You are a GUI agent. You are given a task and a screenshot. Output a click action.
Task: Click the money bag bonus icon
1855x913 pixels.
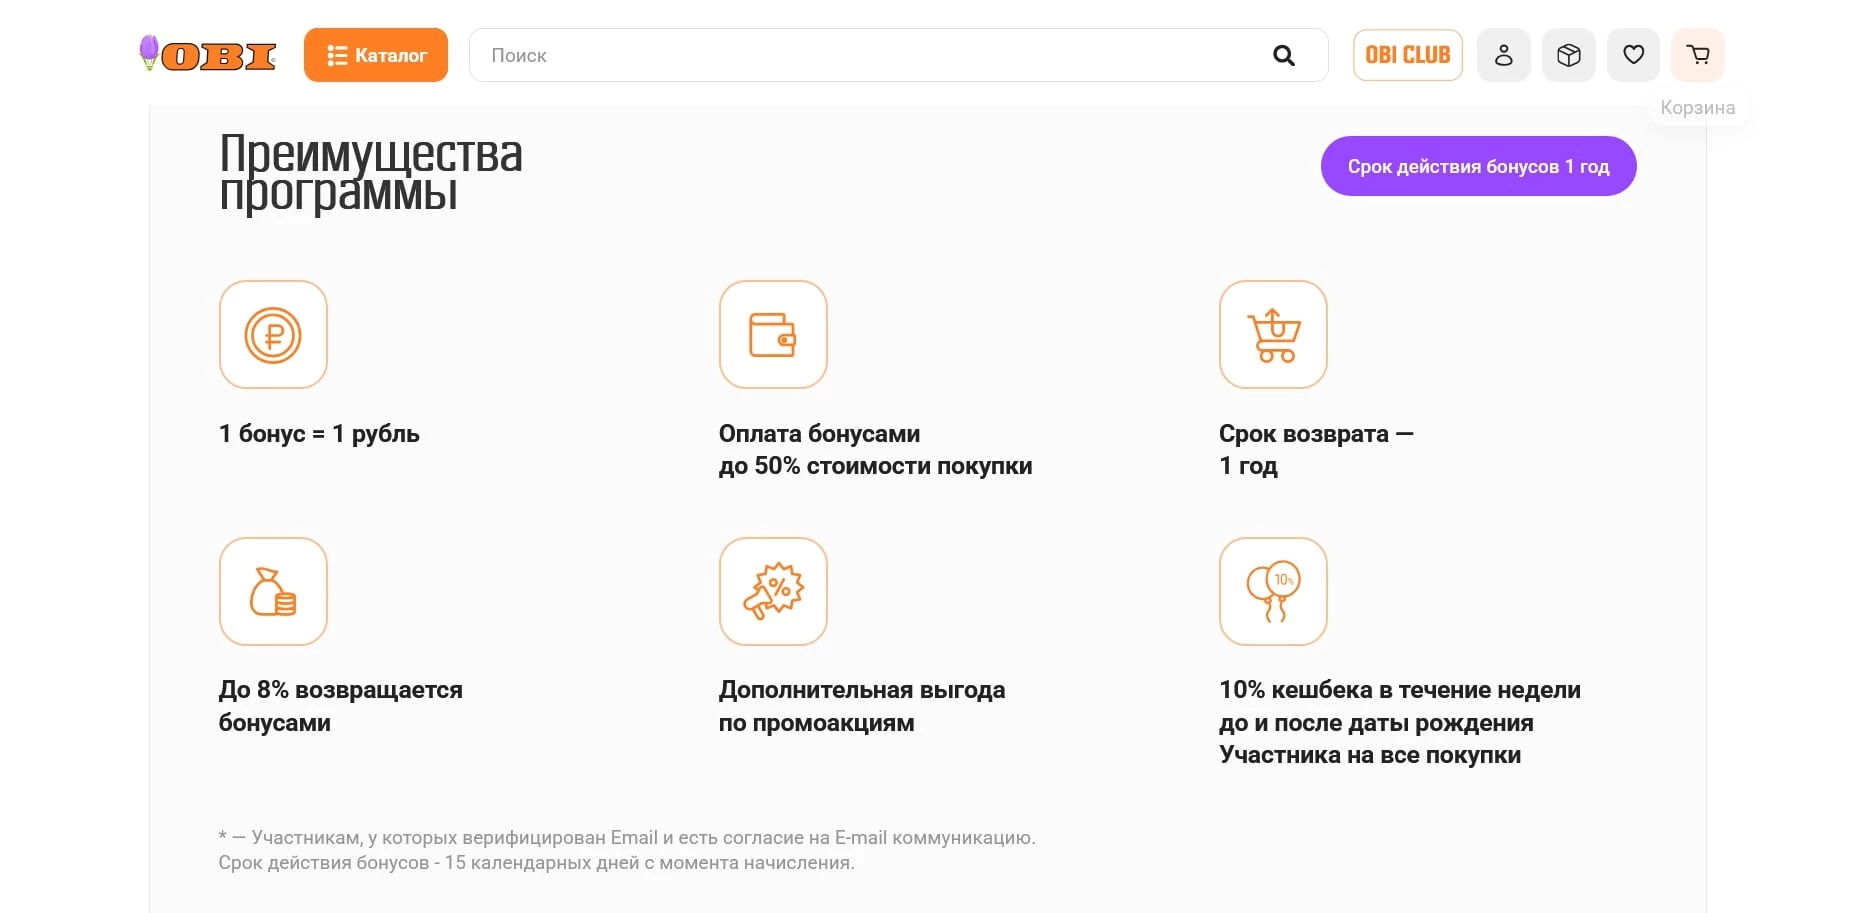coord(273,591)
